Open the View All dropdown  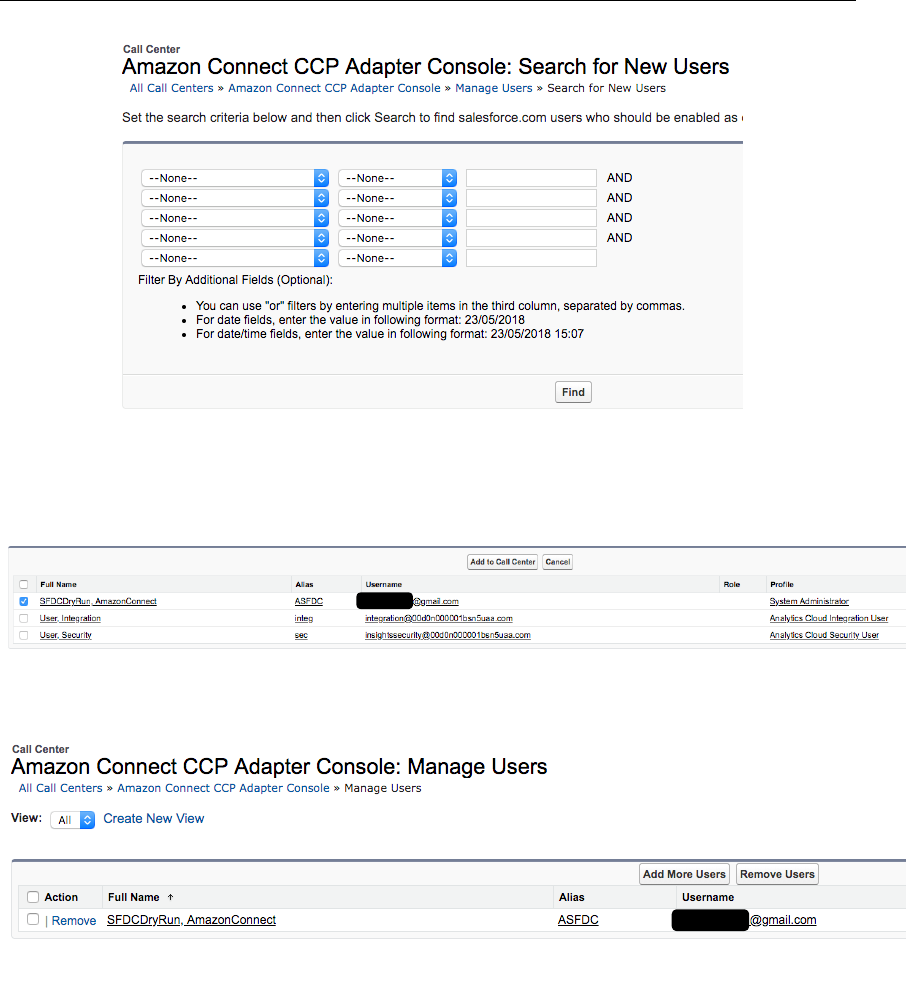72,820
